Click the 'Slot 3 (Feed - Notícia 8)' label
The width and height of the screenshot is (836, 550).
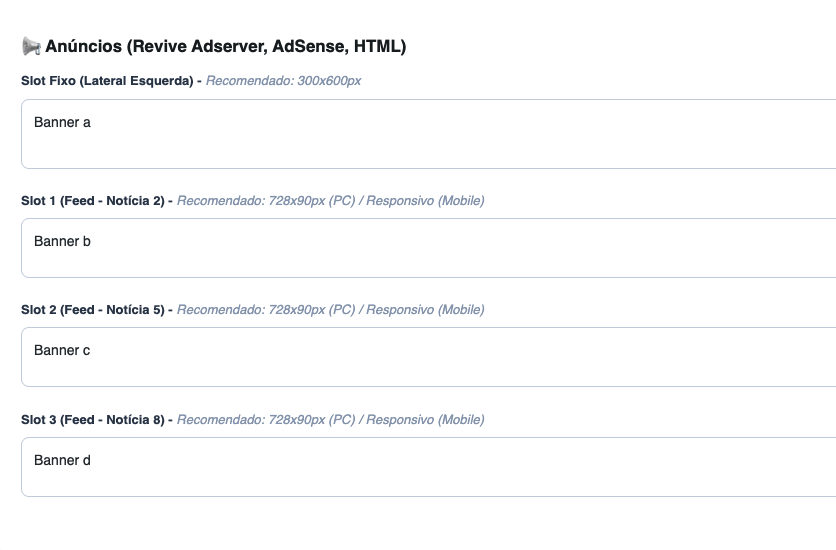(x=92, y=420)
